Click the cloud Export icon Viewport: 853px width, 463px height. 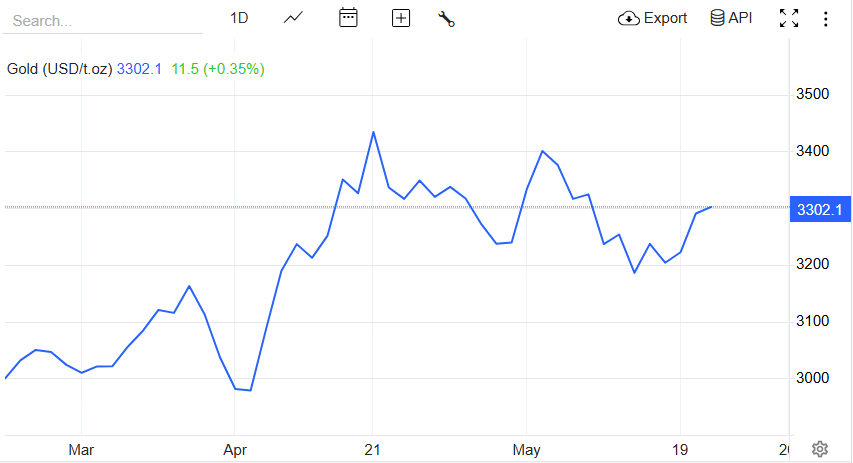tap(629, 18)
